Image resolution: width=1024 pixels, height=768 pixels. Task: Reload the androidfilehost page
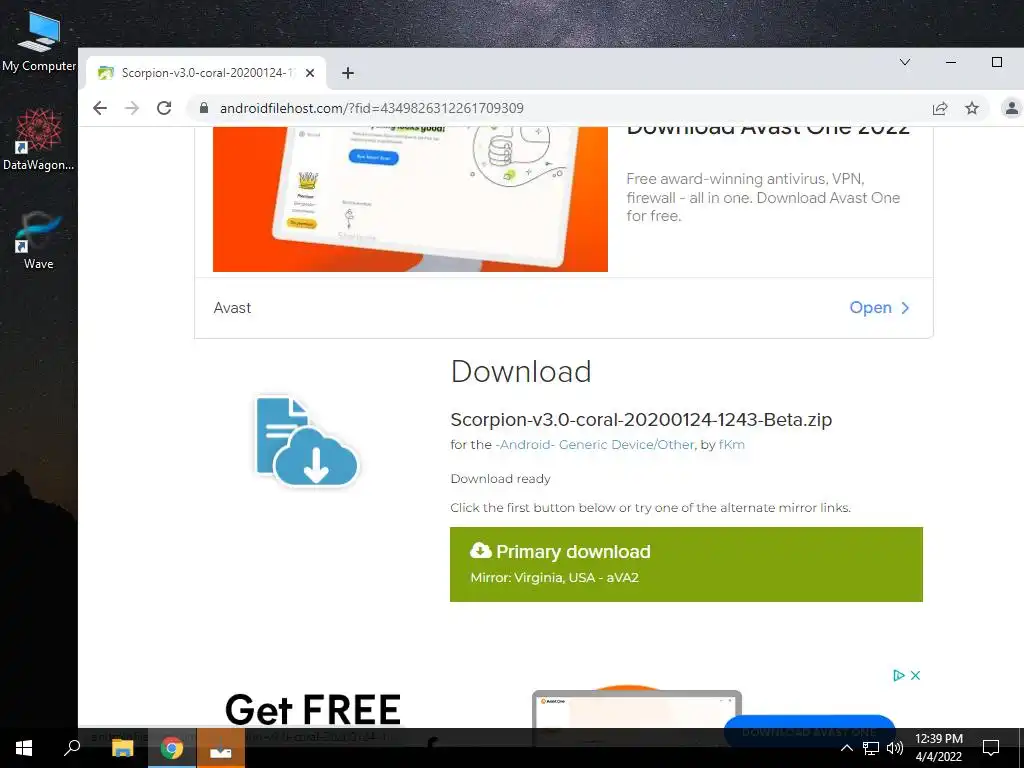click(164, 108)
